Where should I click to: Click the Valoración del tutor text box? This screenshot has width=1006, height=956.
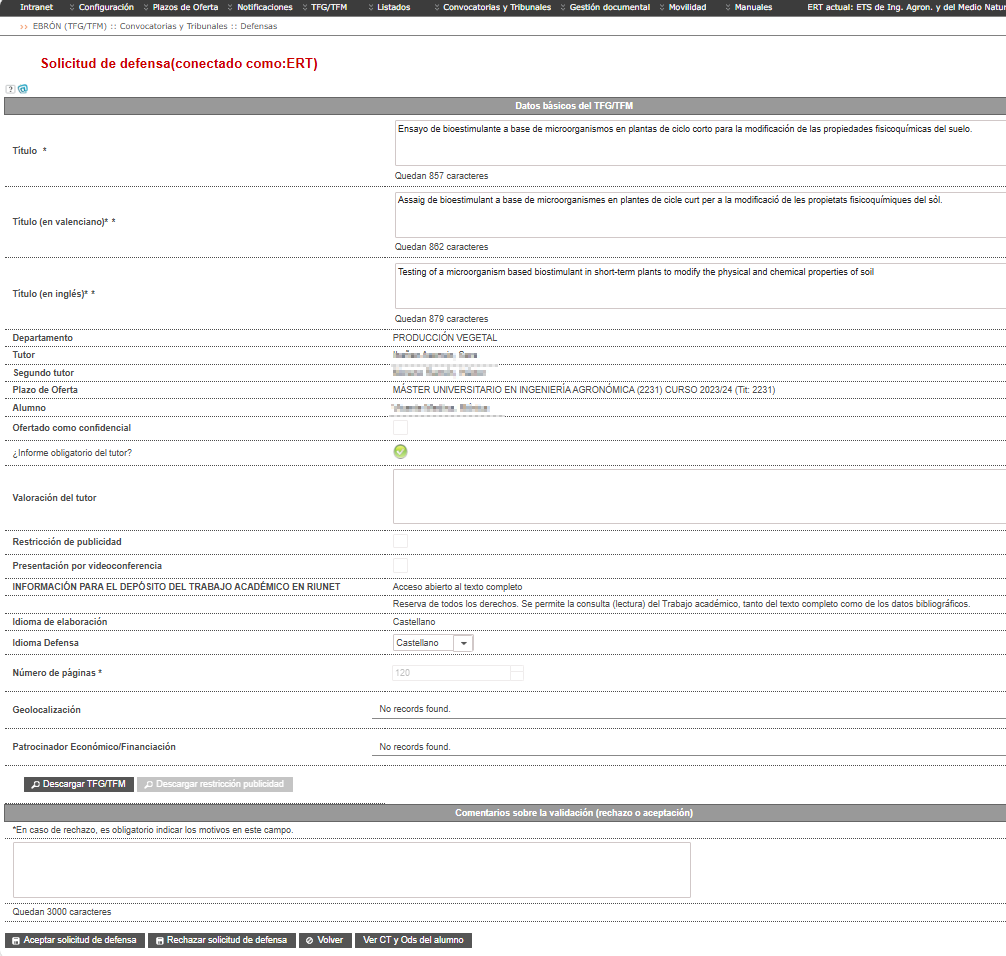click(x=699, y=497)
